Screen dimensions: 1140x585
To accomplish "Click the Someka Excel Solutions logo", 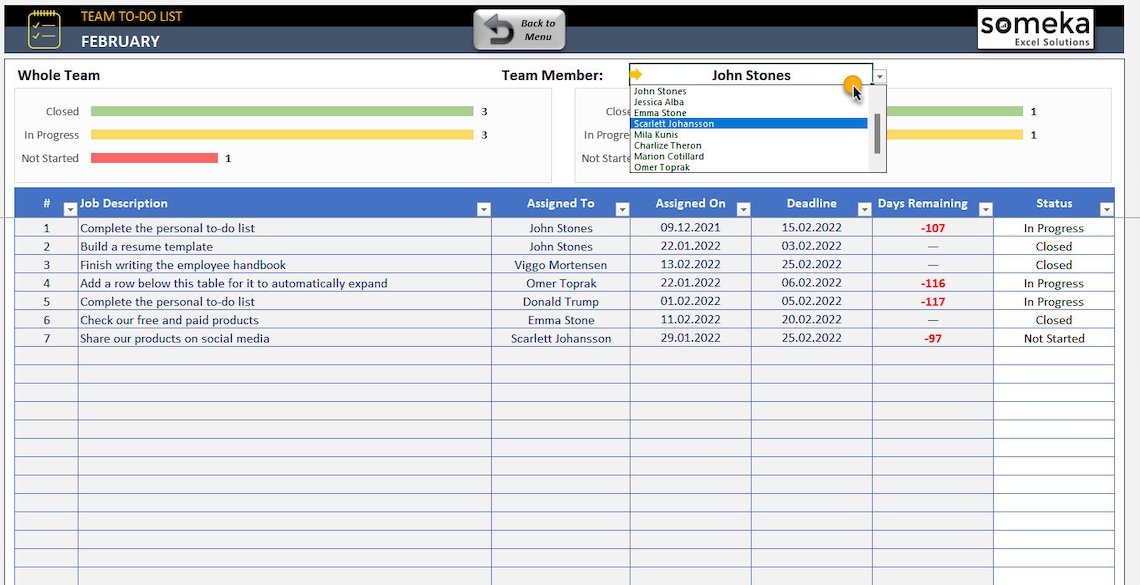I will pyautogui.click(x=1036, y=29).
